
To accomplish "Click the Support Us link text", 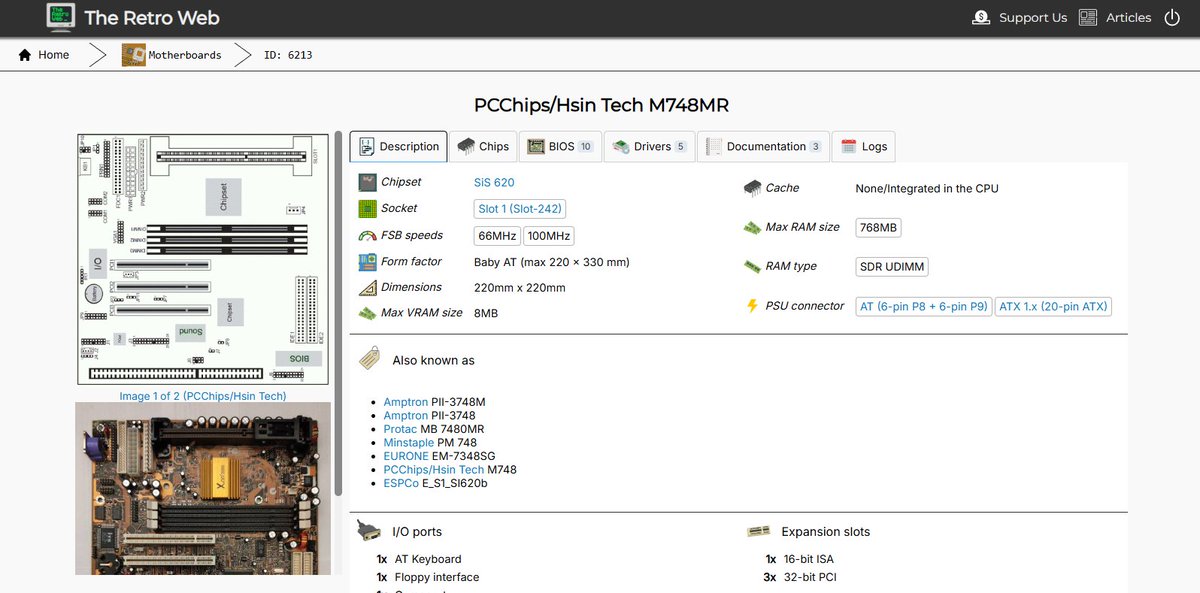I will [1033, 18].
